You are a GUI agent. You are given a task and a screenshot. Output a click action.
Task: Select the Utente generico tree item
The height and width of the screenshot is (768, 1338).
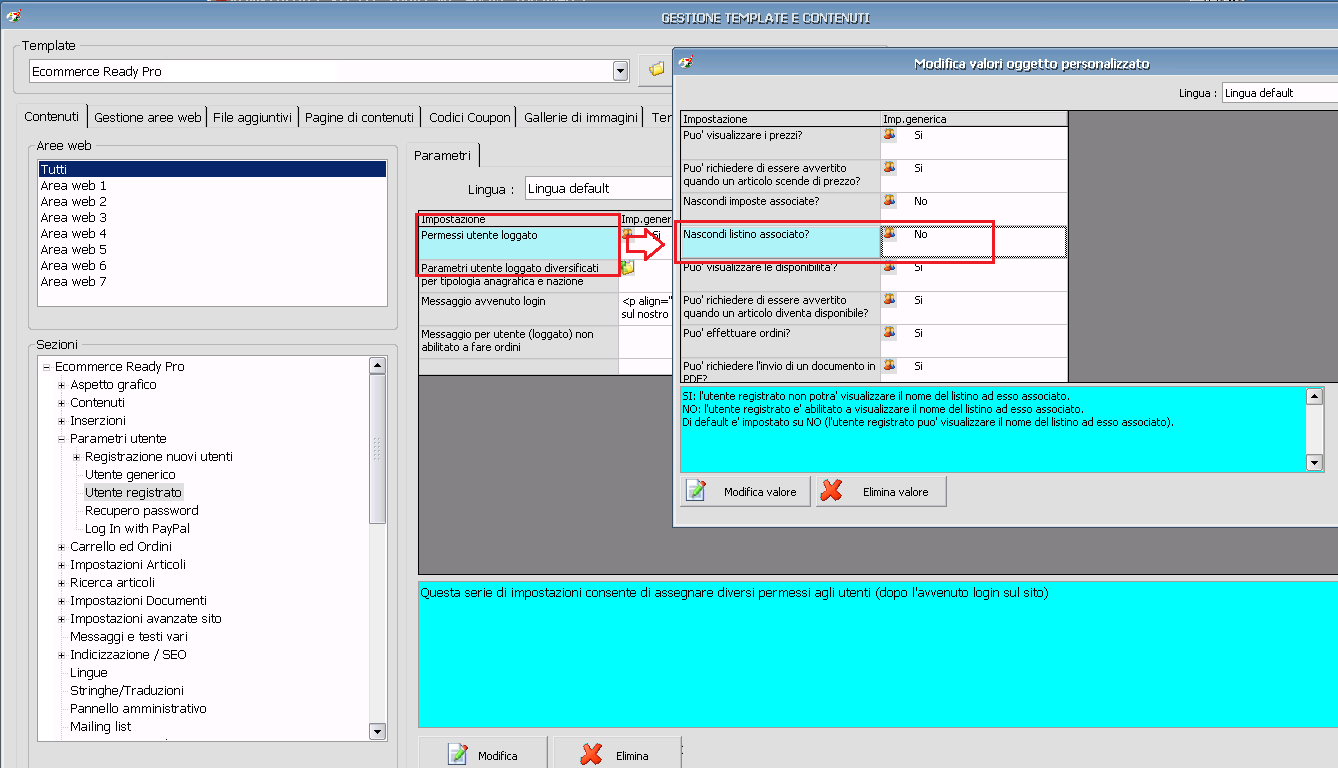point(130,475)
